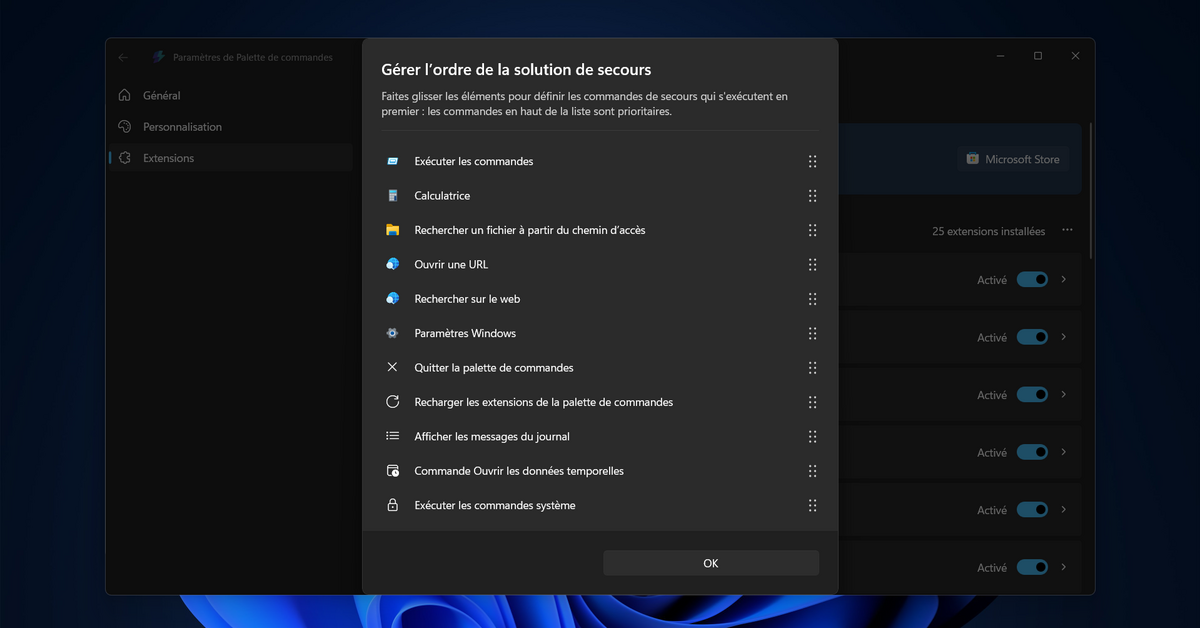Click the Calculatrice icon in the list
This screenshot has height=628, width=1200.
[393, 196]
